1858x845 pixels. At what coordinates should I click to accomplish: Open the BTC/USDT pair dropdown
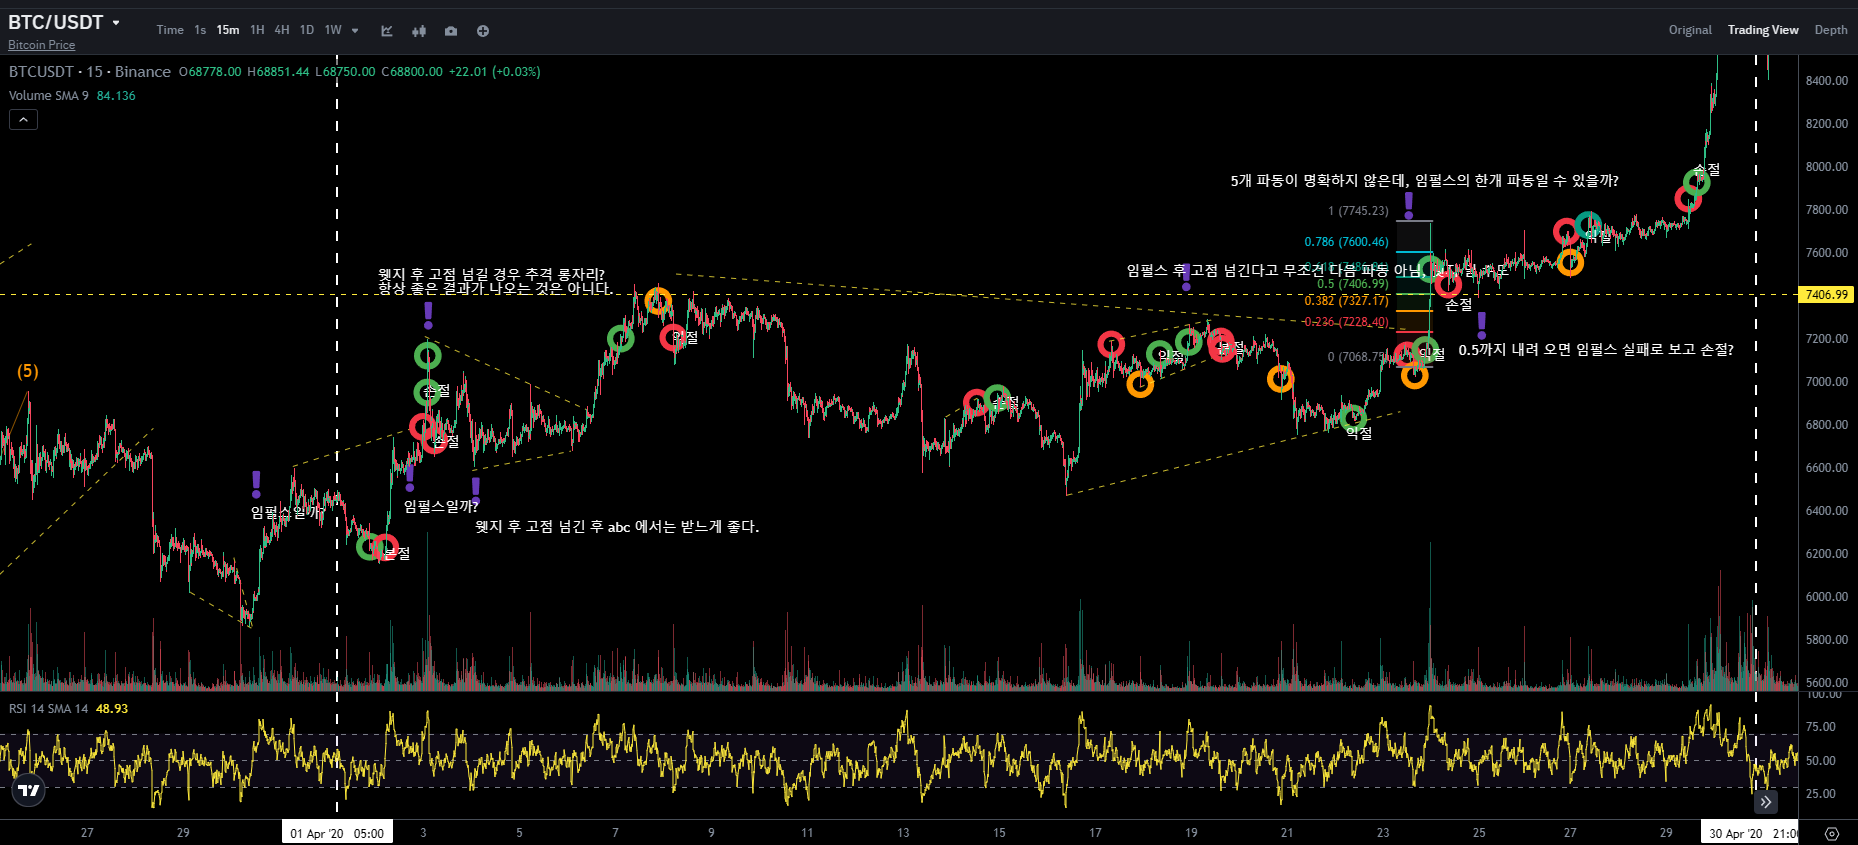coord(116,22)
